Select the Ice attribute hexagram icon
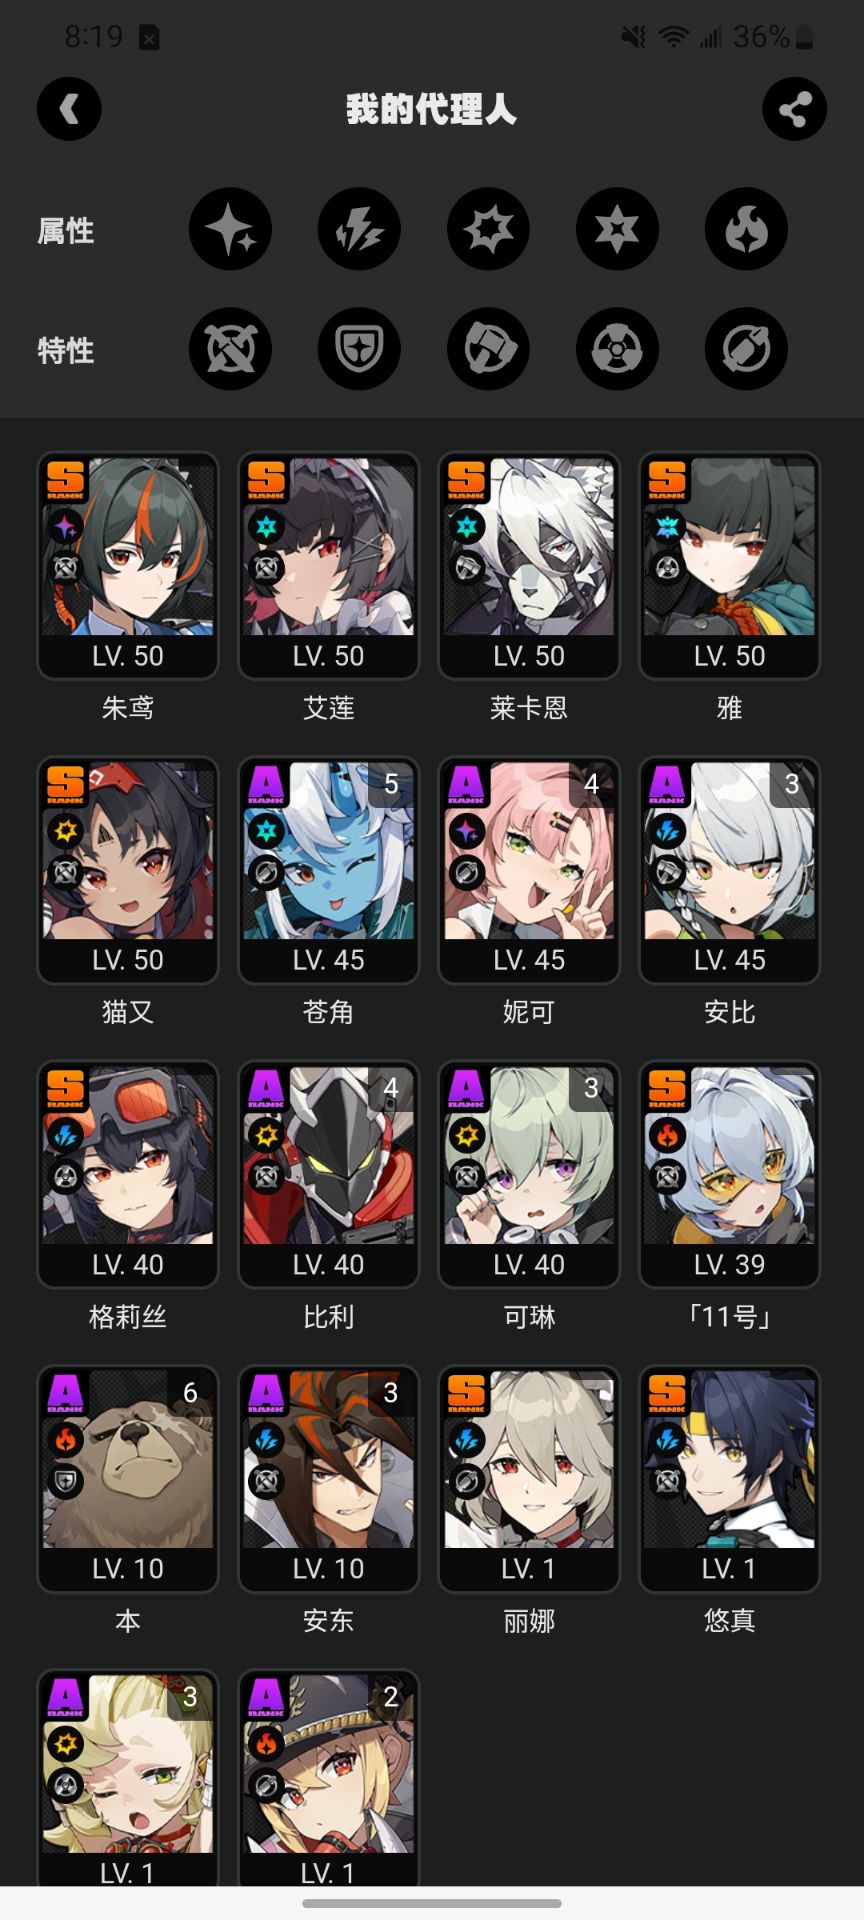This screenshot has width=864, height=1920. click(x=617, y=229)
